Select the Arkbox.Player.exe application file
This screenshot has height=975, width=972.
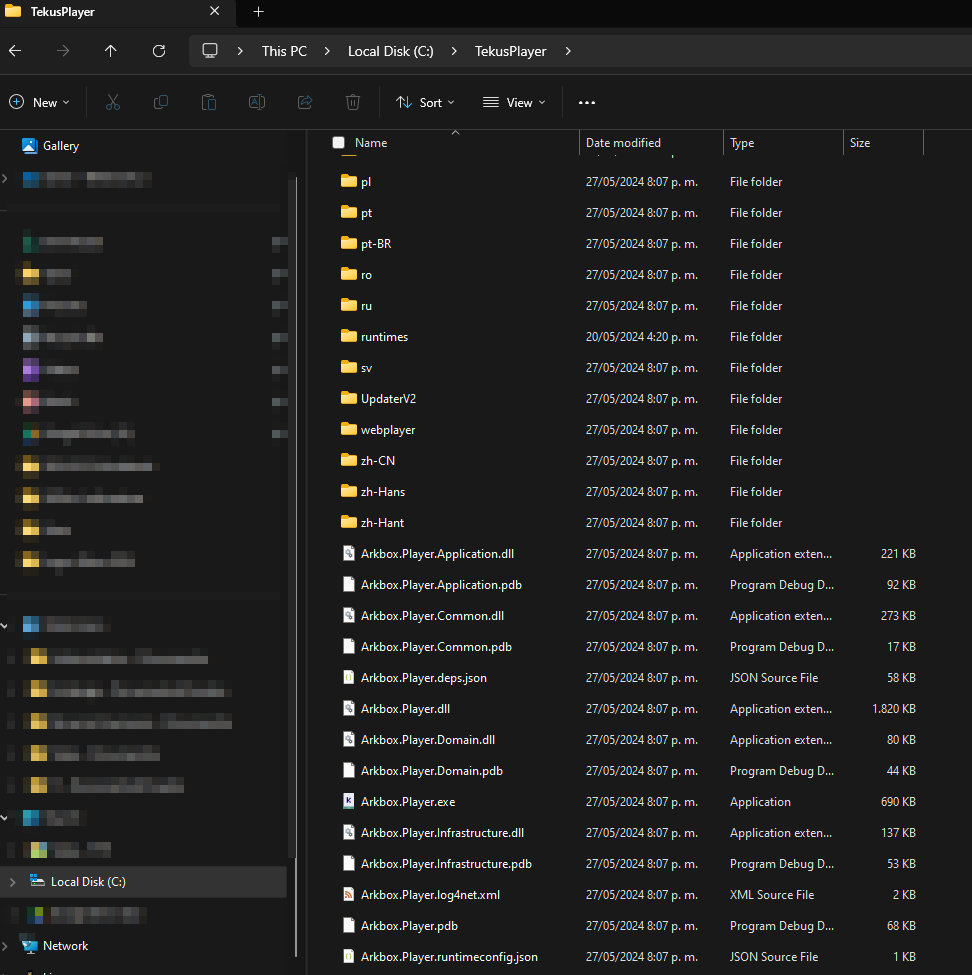407,802
